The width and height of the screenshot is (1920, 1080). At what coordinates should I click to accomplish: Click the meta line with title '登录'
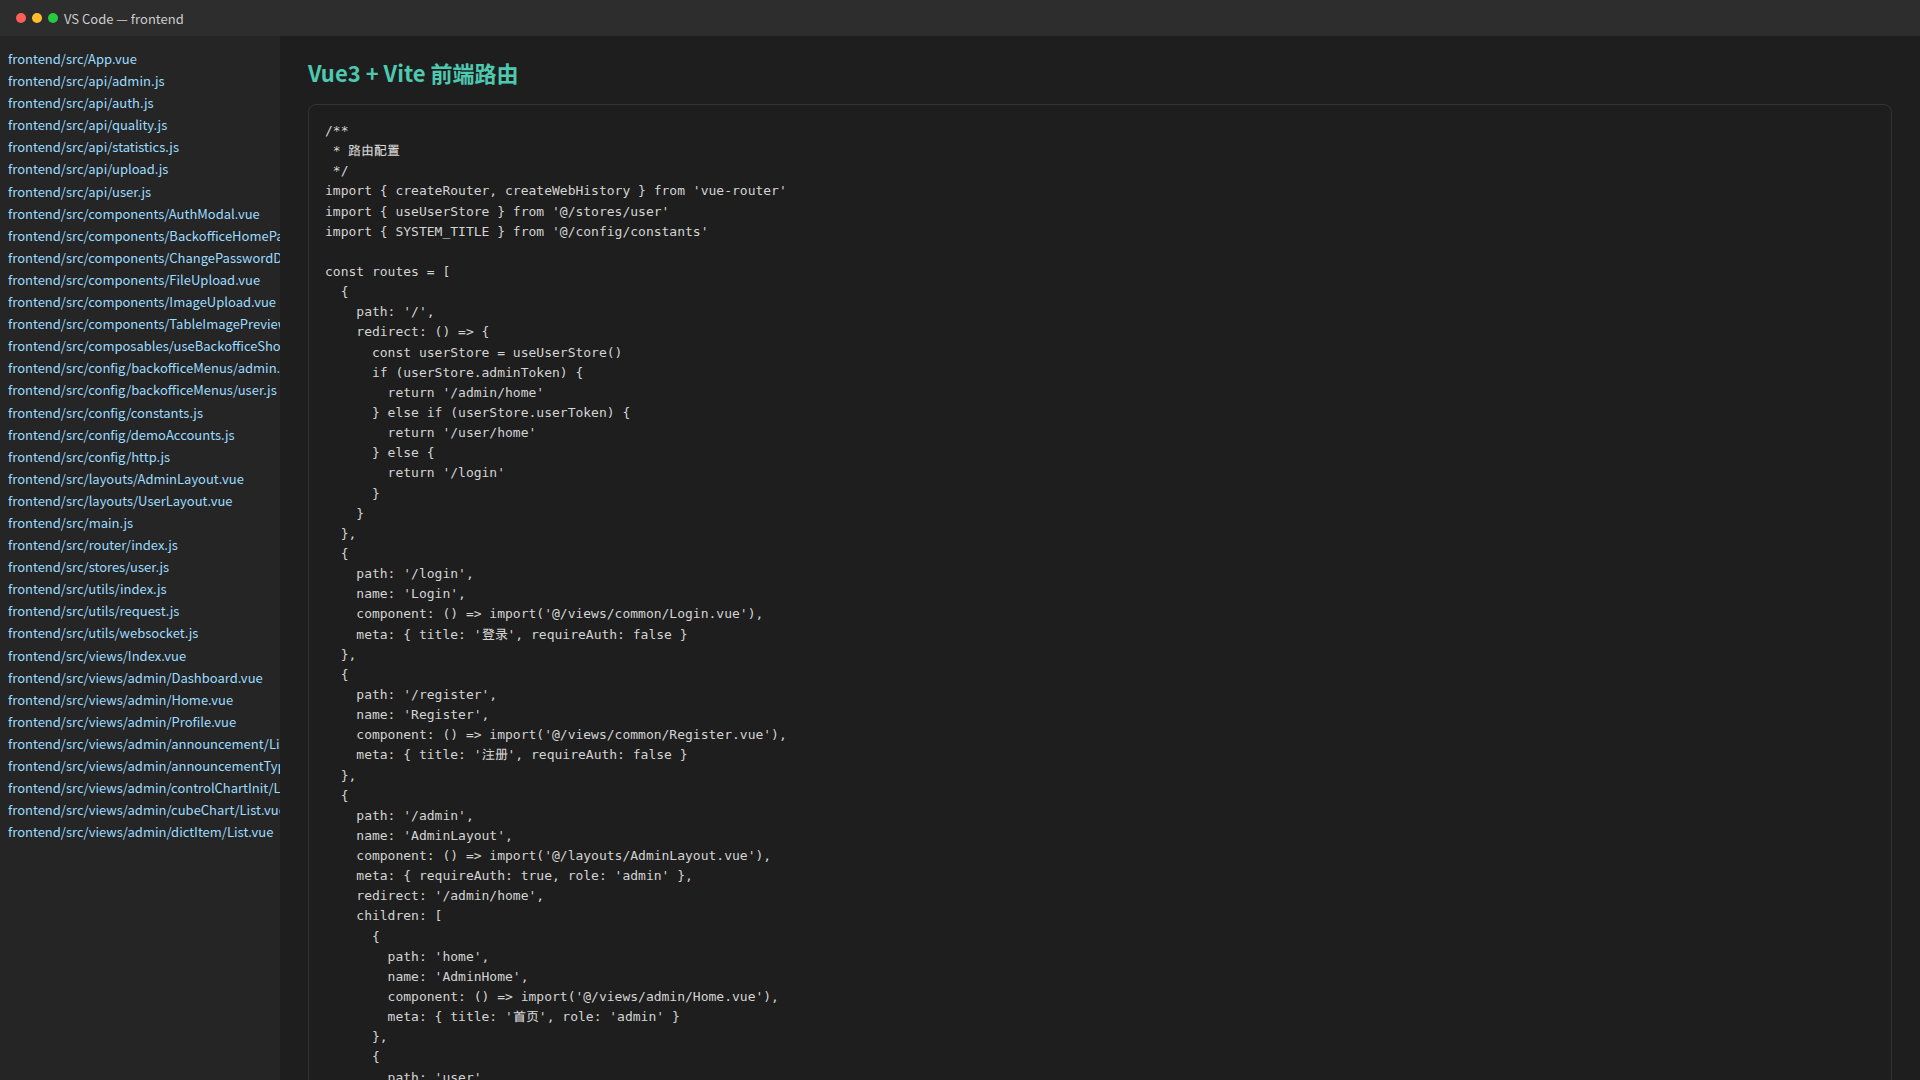tap(522, 634)
